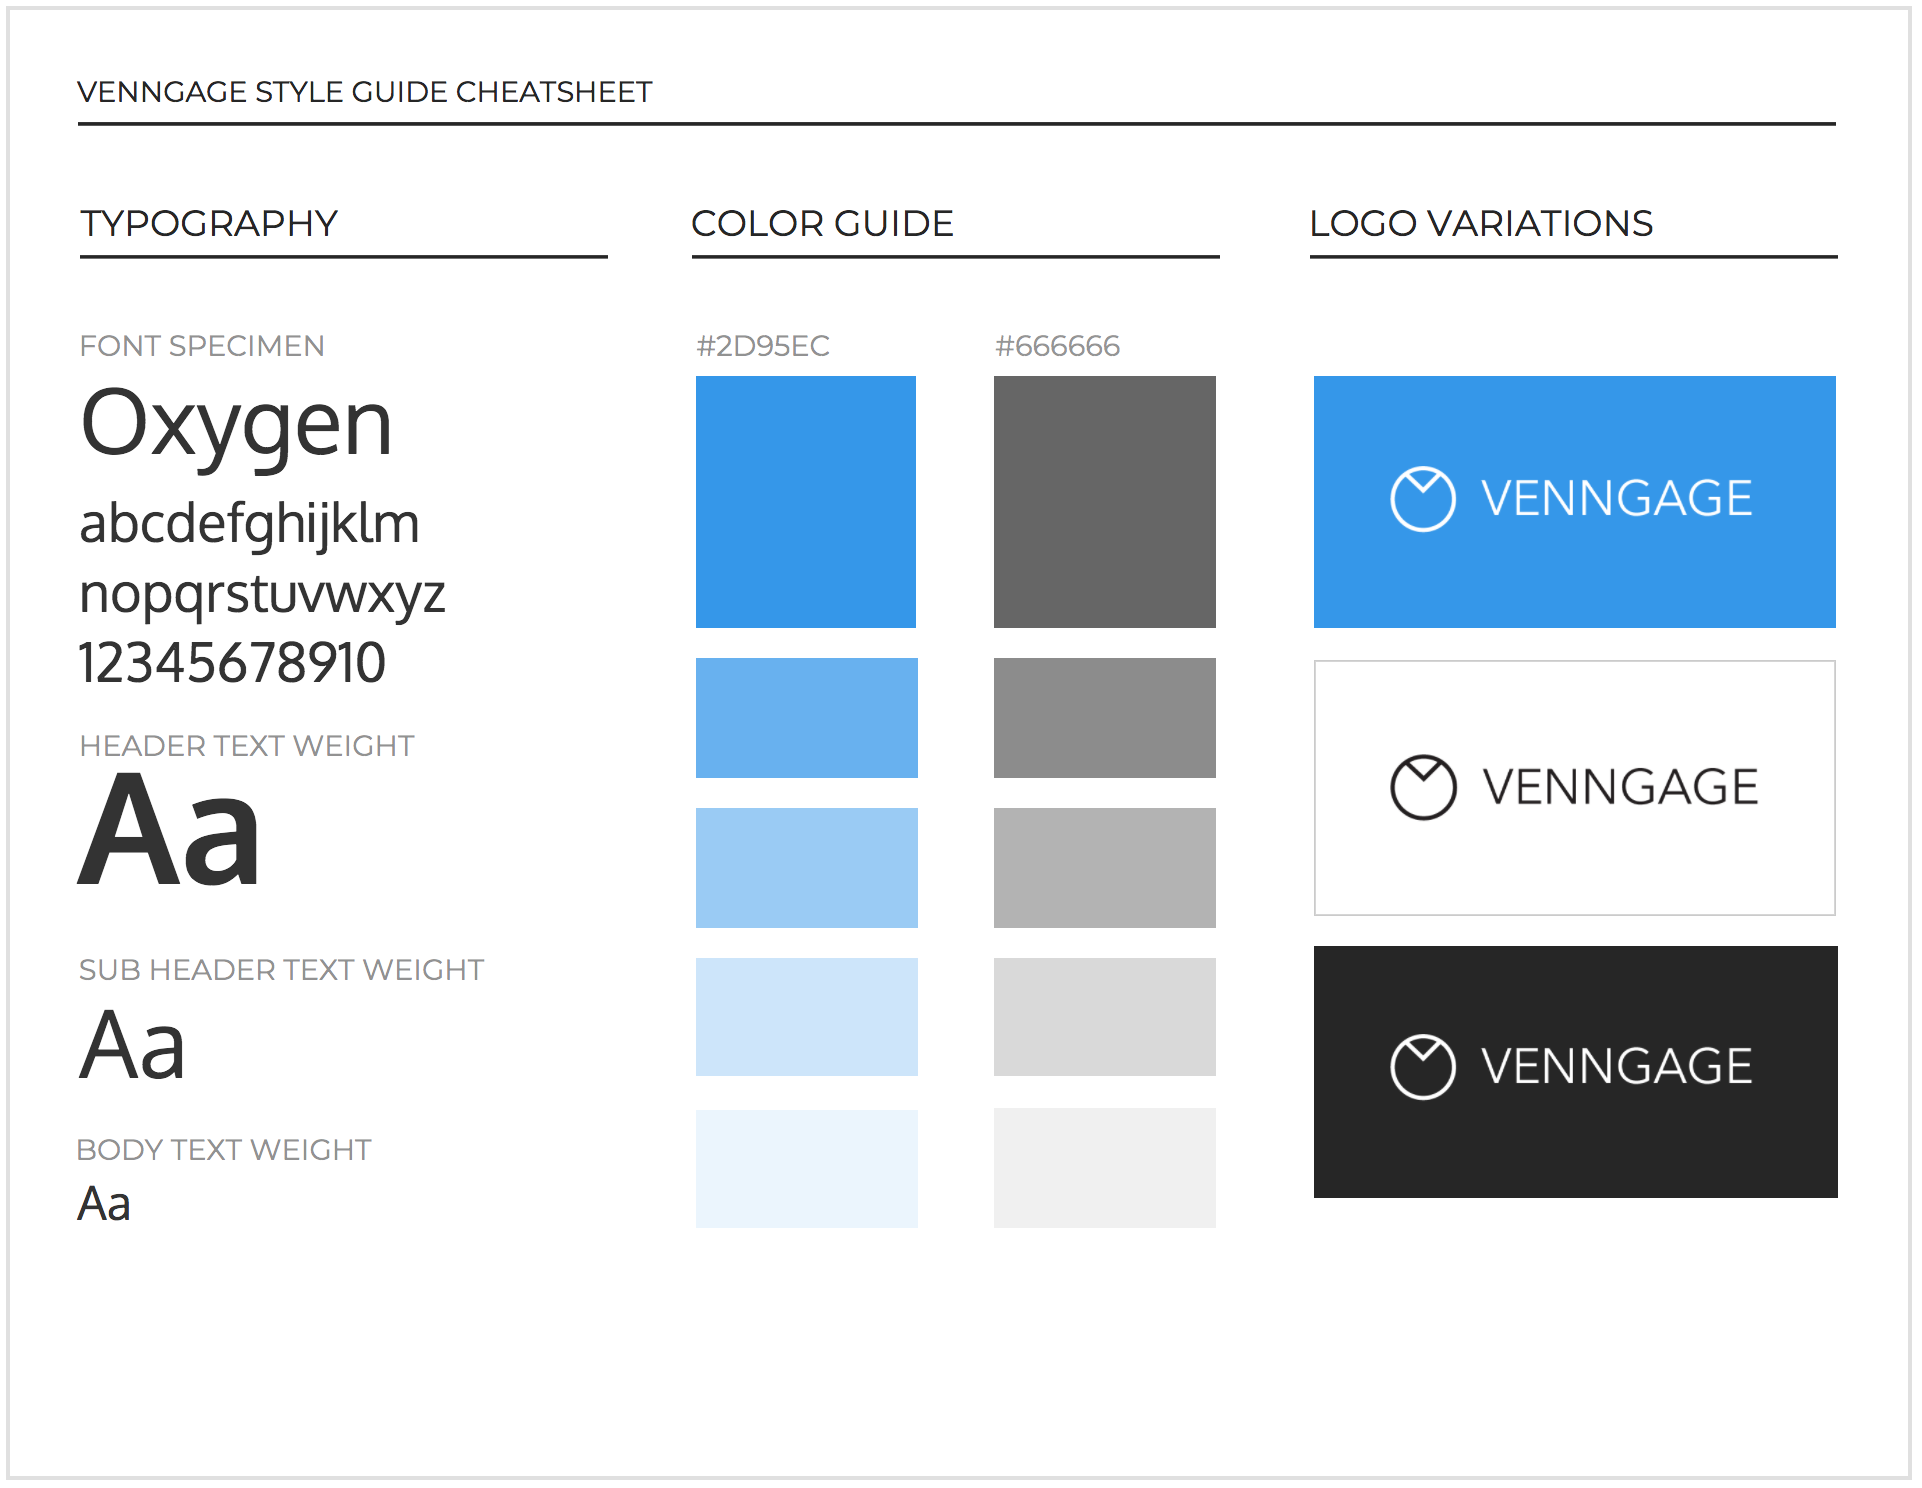
Task: Choose the lightest blue tint swatch
Action: click(806, 1168)
